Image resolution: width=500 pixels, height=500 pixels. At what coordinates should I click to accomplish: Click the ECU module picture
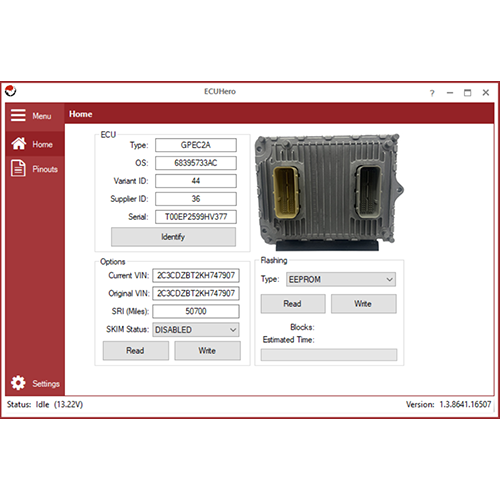329,192
